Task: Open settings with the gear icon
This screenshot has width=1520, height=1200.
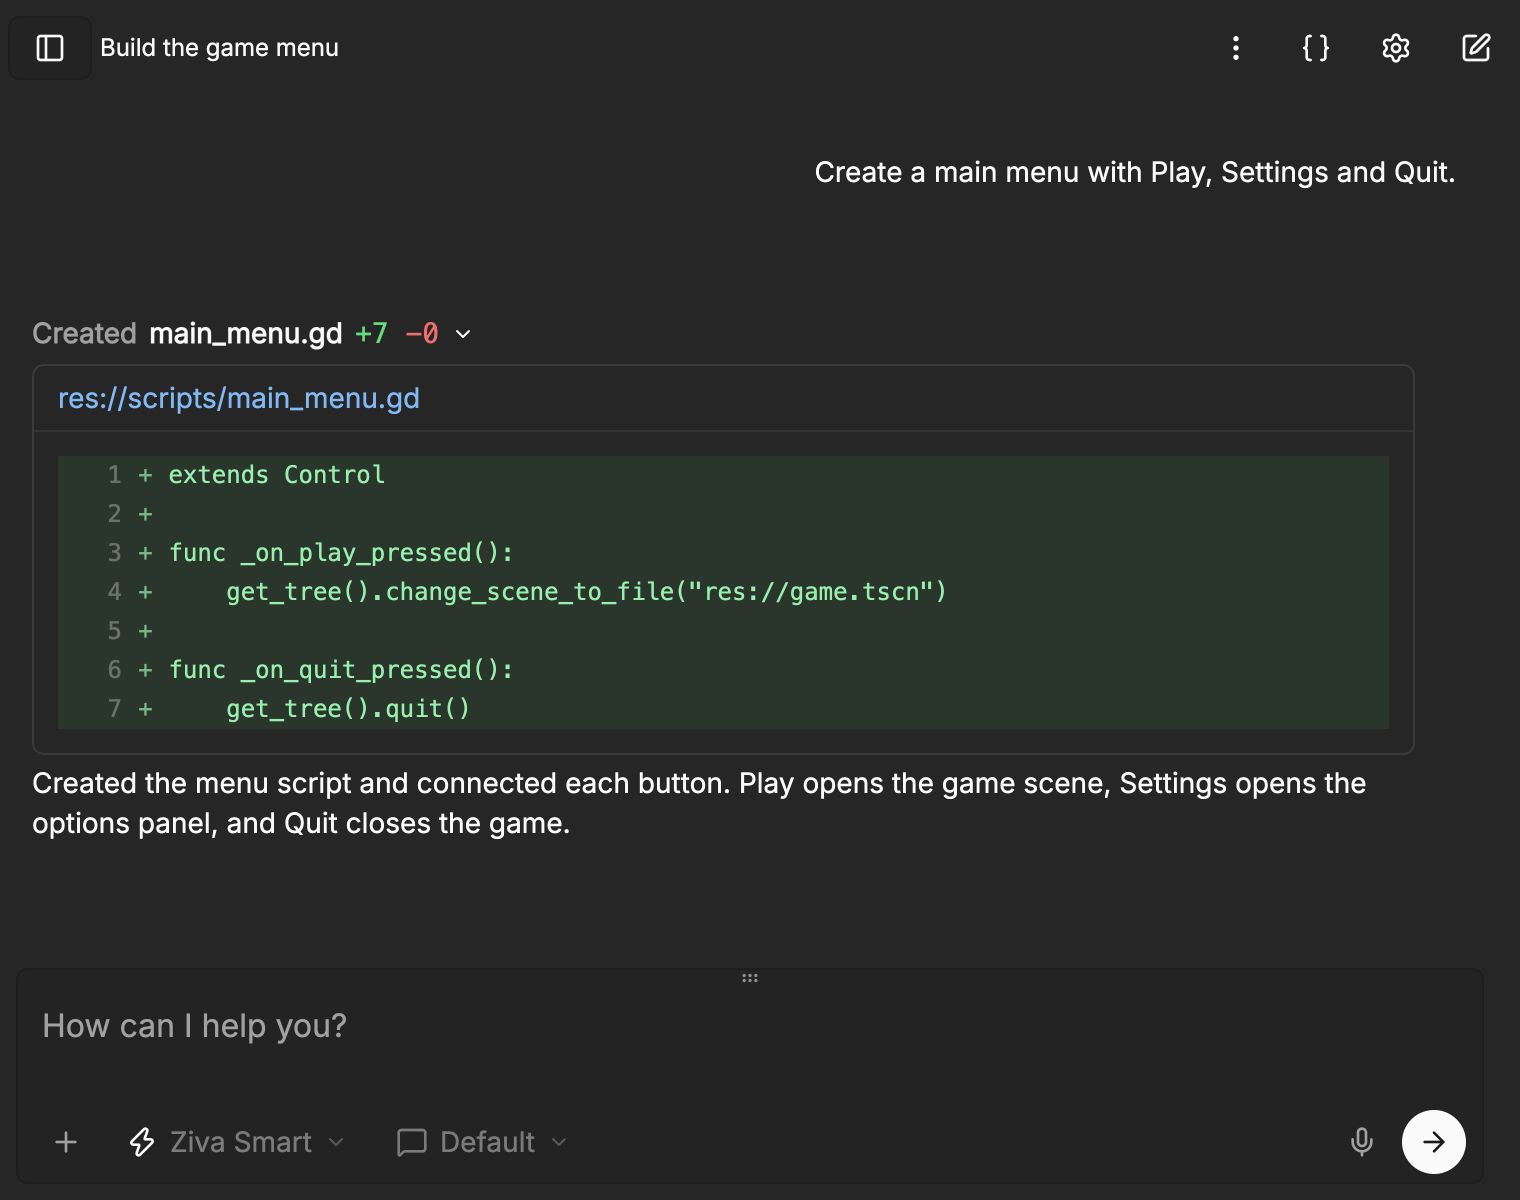Action: point(1396,48)
